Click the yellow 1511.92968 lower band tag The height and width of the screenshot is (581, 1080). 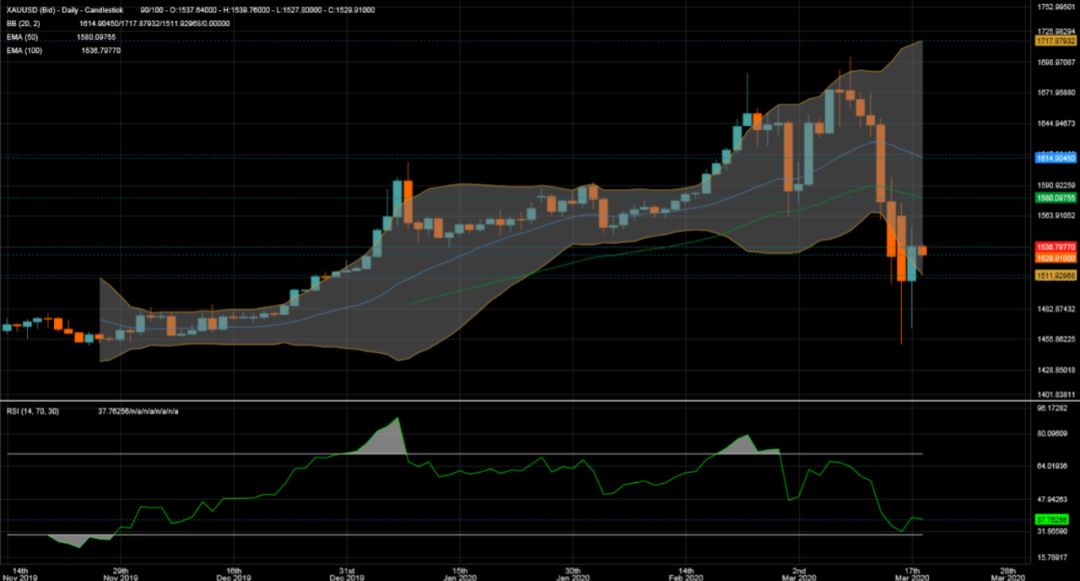(x=1055, y=275)
